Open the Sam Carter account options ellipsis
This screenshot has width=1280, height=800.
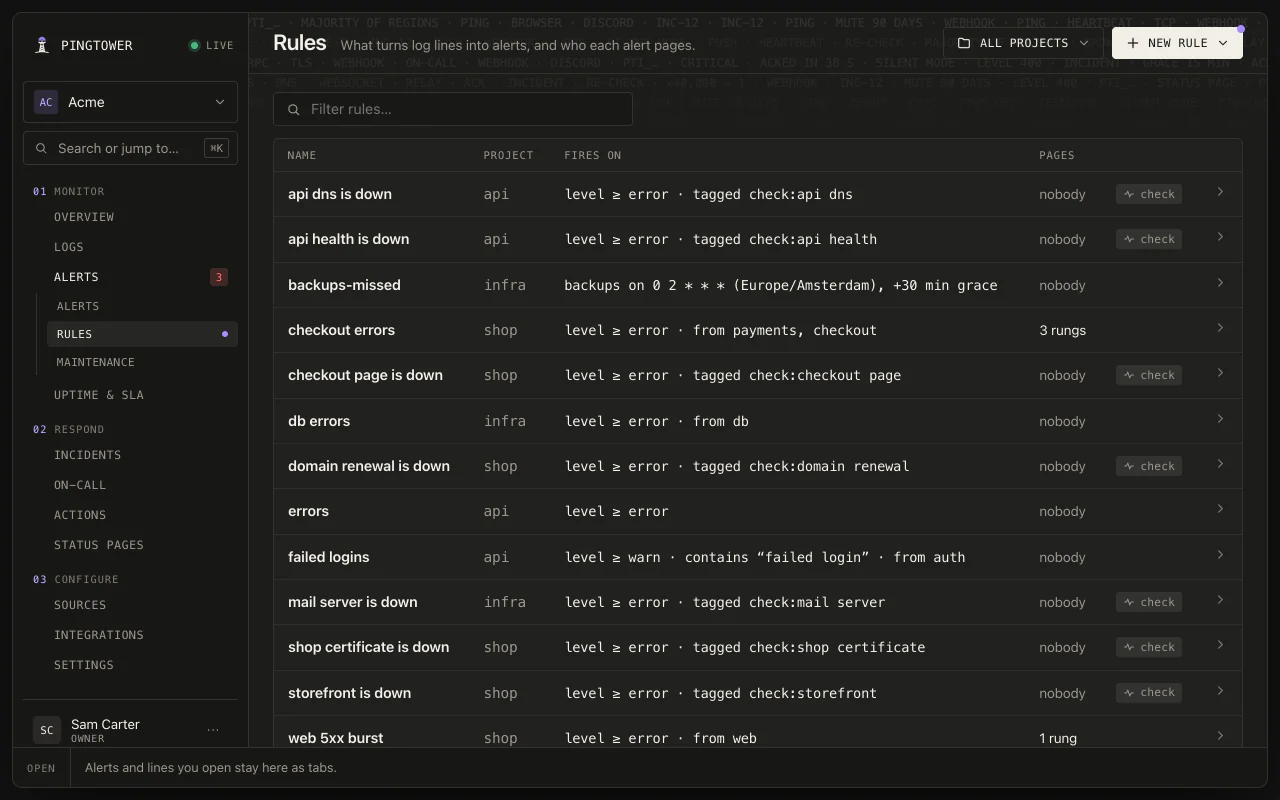[213, 730]
